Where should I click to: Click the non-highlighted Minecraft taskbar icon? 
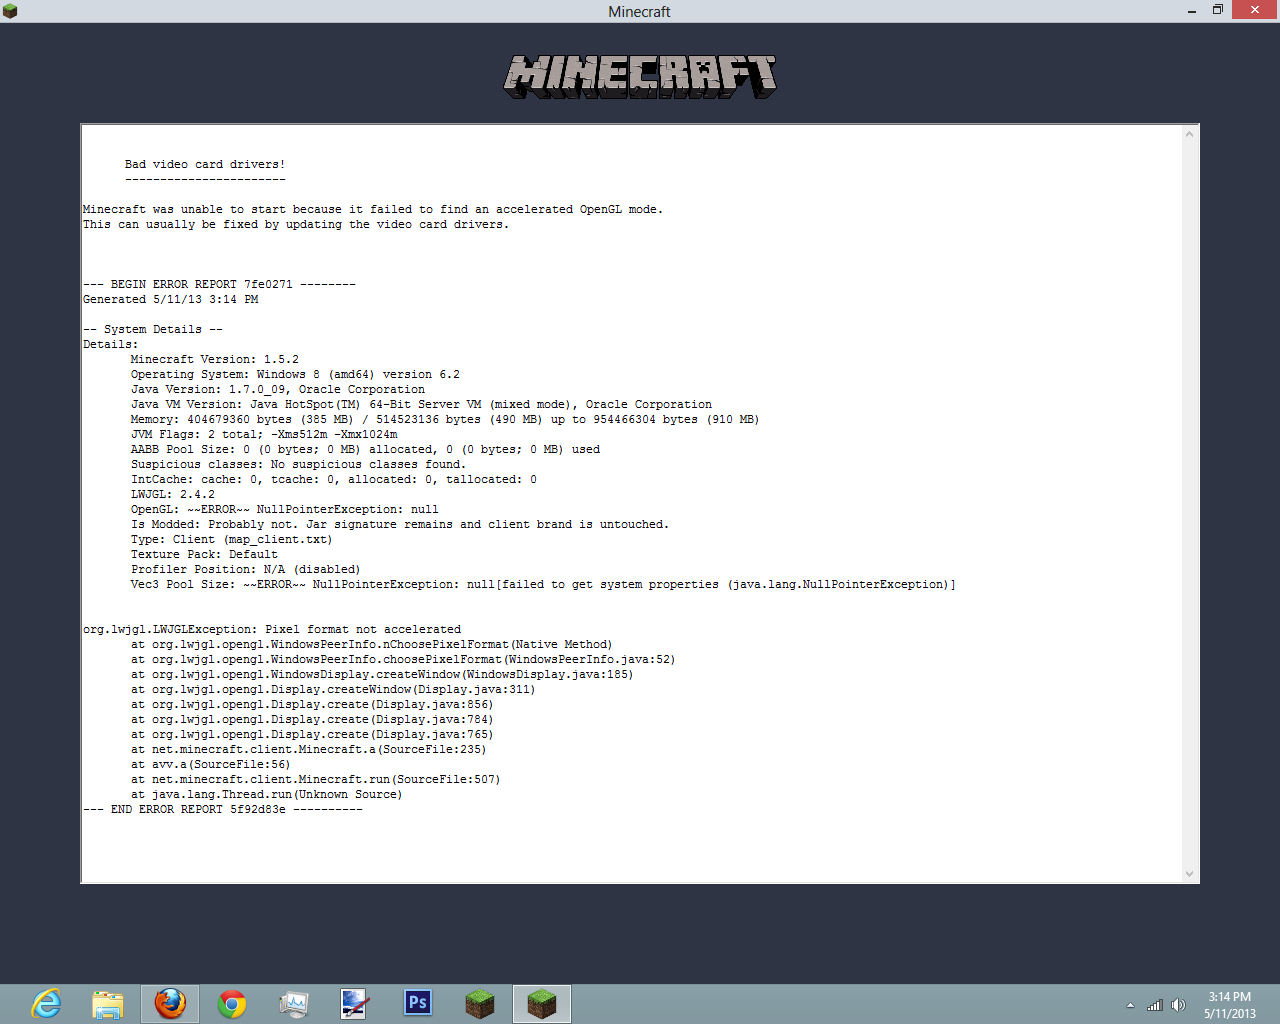pyautogui.click(x=480, y=1004)
